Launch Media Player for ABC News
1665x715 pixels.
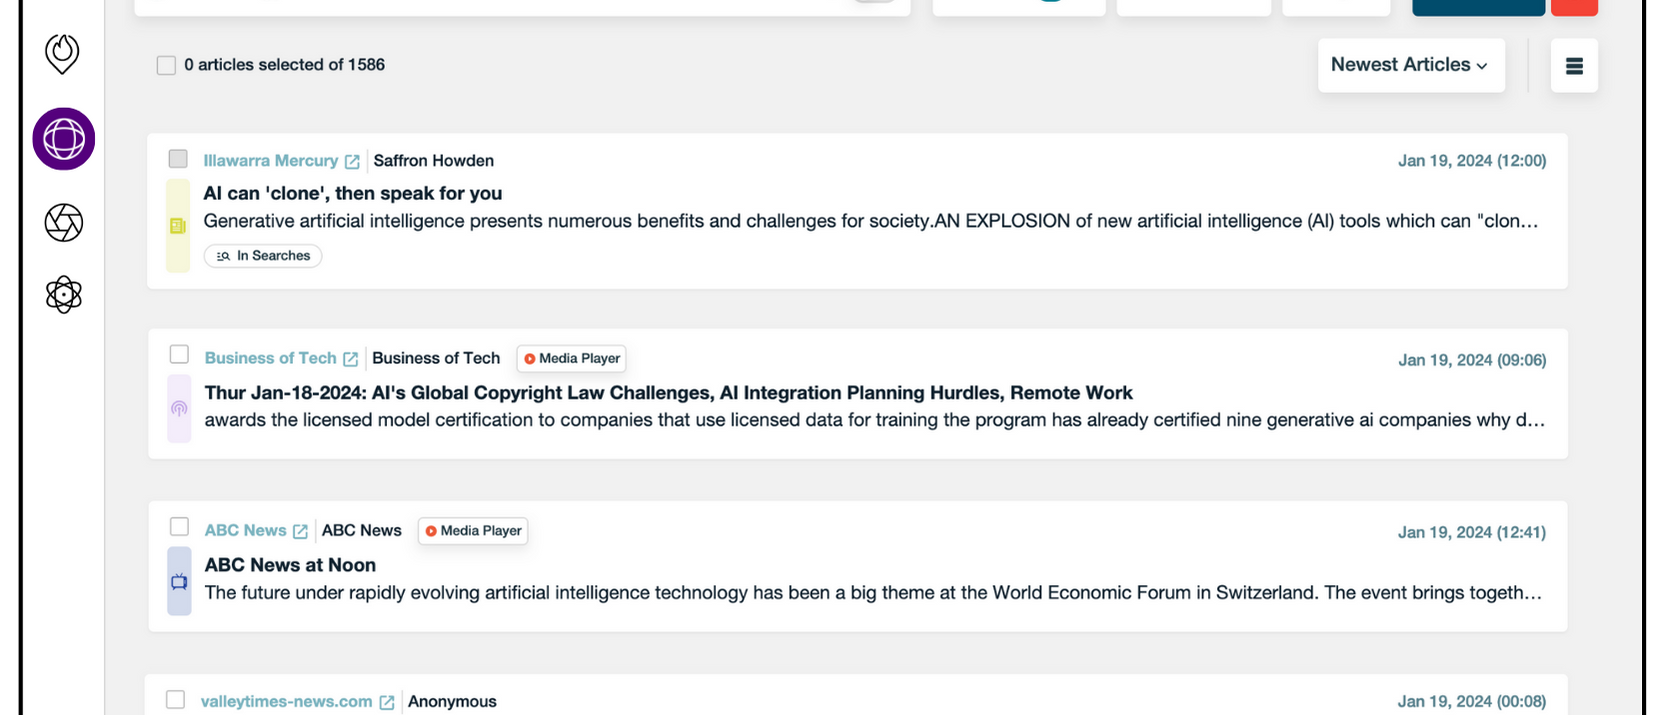point(473,531)
